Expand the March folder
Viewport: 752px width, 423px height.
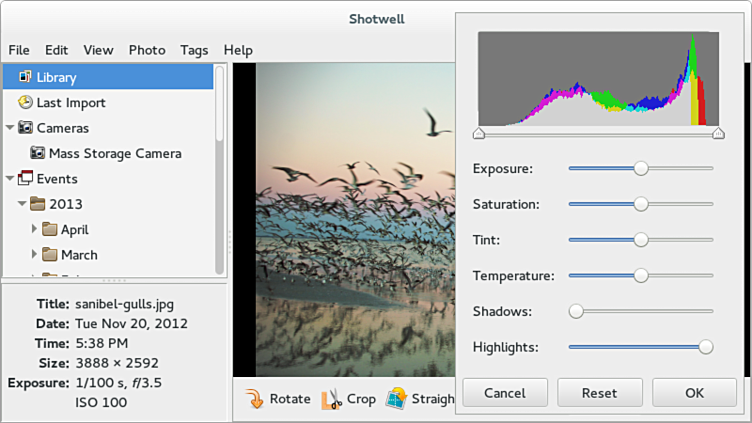tap(34, 255)
